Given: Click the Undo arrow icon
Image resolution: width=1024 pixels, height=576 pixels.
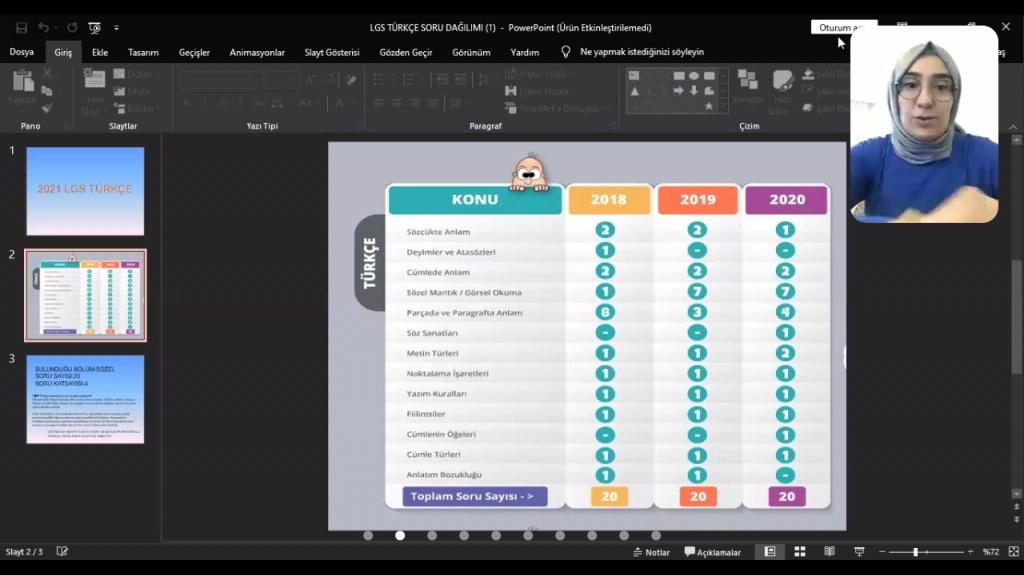Looking at the screenshot, I should [x=44, y=28].
